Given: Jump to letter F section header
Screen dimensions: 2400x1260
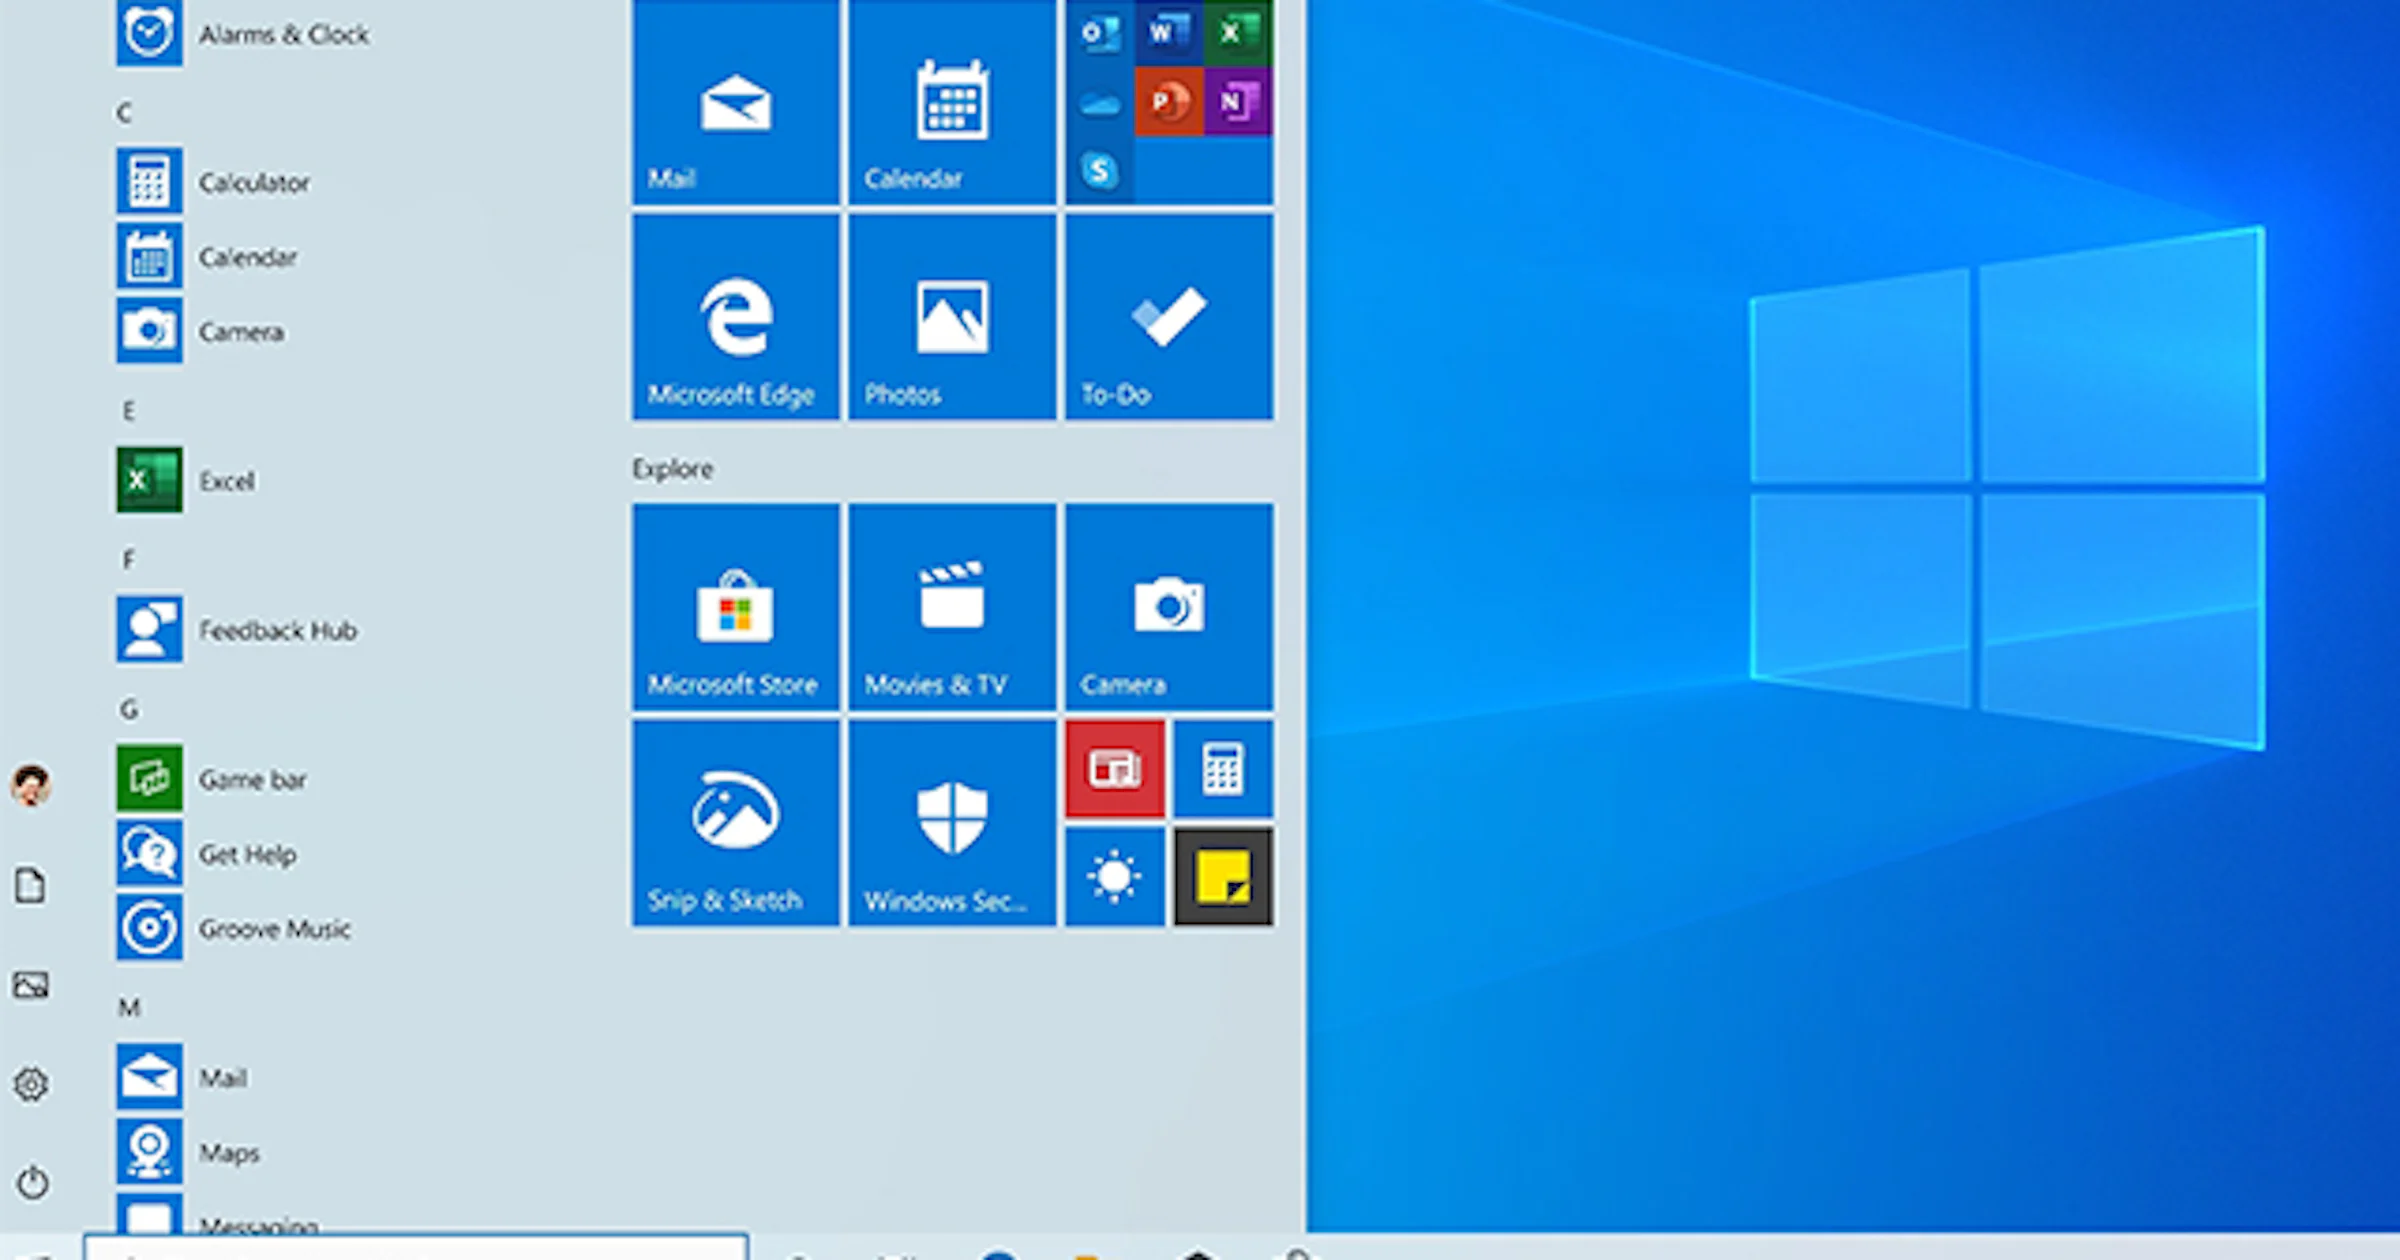Looking at the screenshot, I should coord(128,559).
